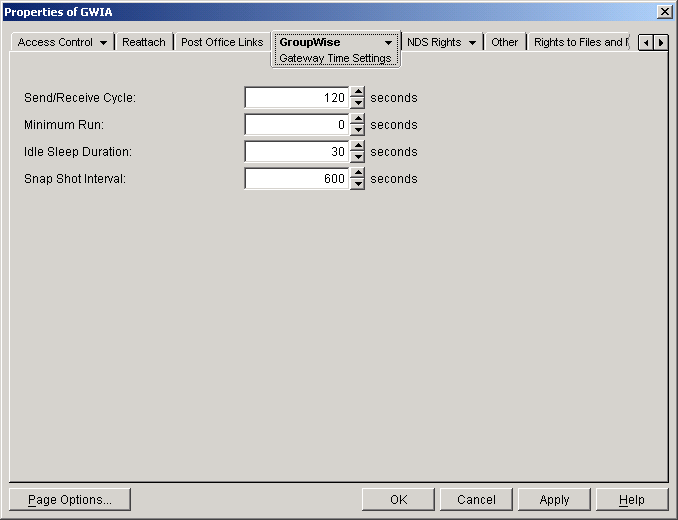Expand the NDS Rights tab dropdown arrow
This screenshot has height=520, width=678.
click(472, 43)
